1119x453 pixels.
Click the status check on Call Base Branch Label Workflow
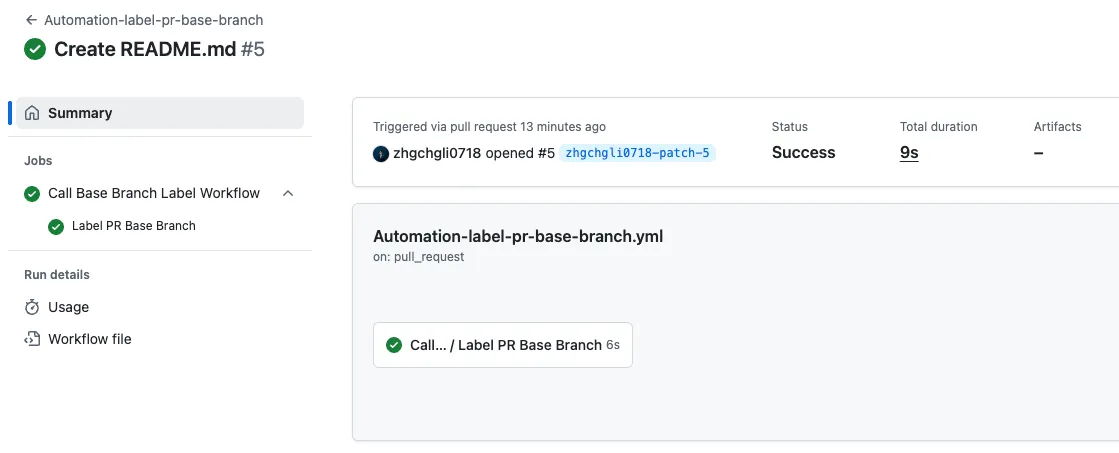[32, 193]
